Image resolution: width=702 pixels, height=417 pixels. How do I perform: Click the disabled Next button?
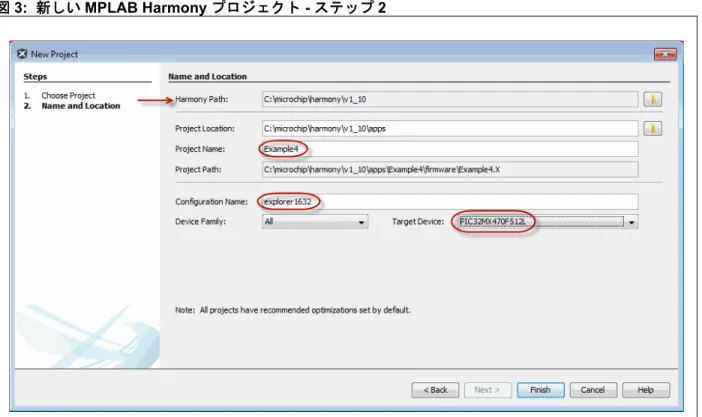click(x=487, y=390)
